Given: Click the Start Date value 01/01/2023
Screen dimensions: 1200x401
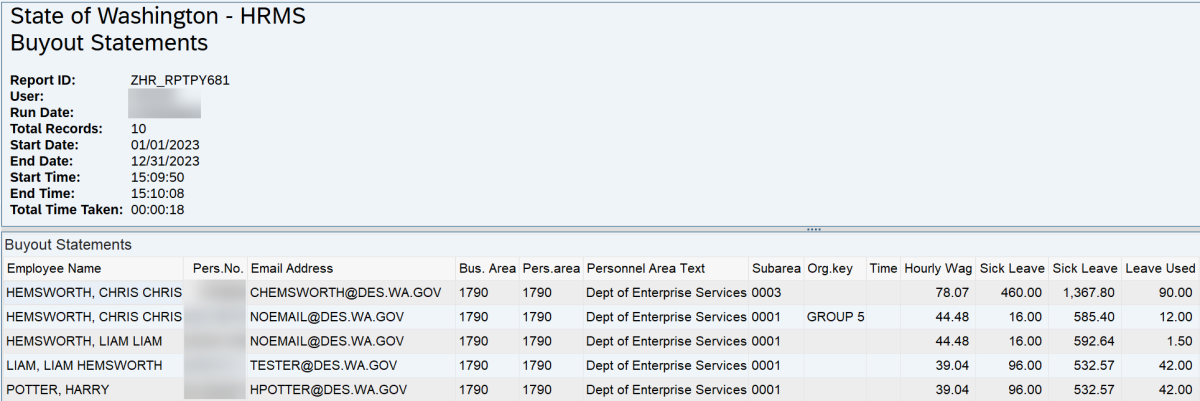Looking at the screenshot, I should [165, 145].
